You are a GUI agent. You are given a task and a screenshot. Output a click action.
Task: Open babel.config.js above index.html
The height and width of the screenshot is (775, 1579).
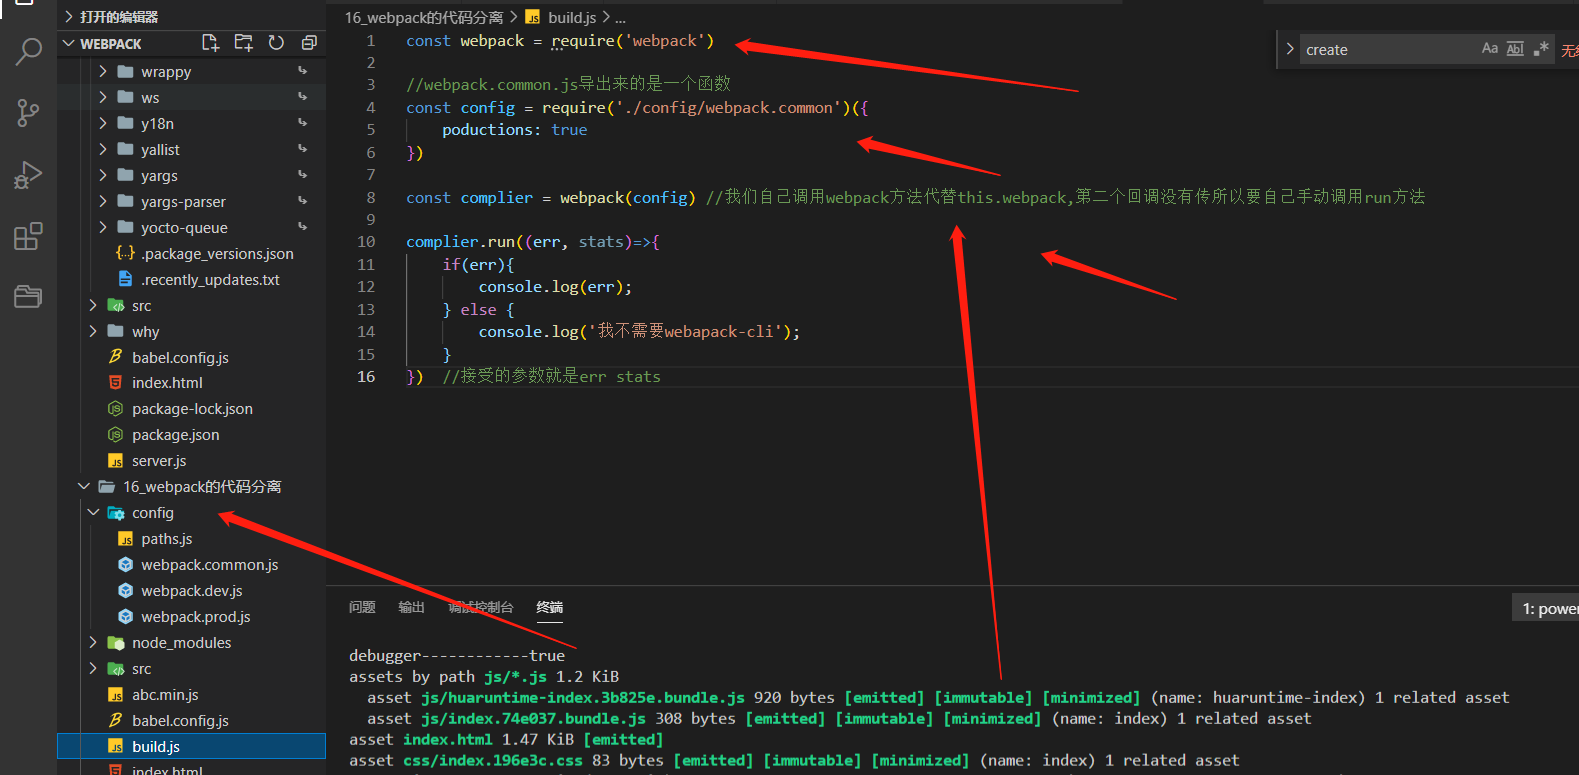pos(180,357)
